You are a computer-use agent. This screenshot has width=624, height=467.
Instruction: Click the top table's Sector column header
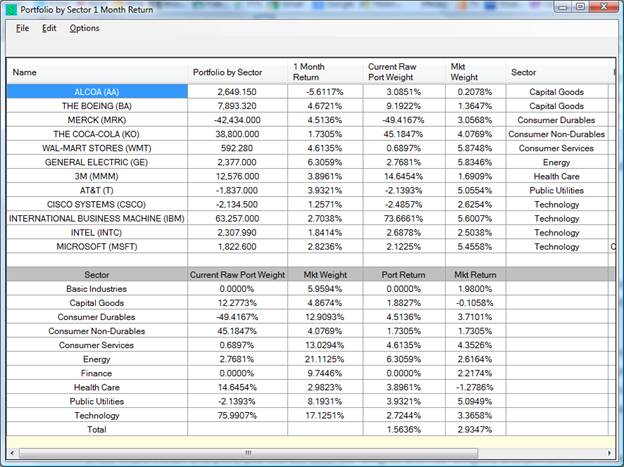click(555, 72)
